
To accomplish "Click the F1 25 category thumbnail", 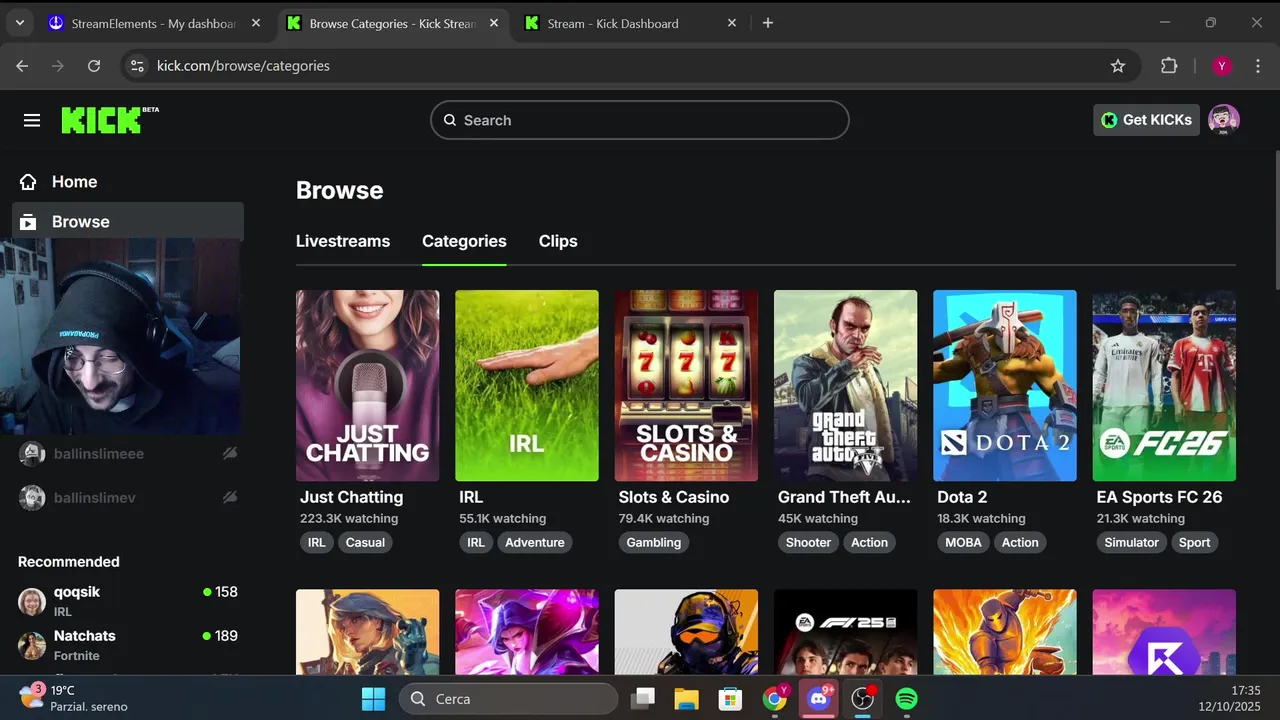I will tap(845, 631).
